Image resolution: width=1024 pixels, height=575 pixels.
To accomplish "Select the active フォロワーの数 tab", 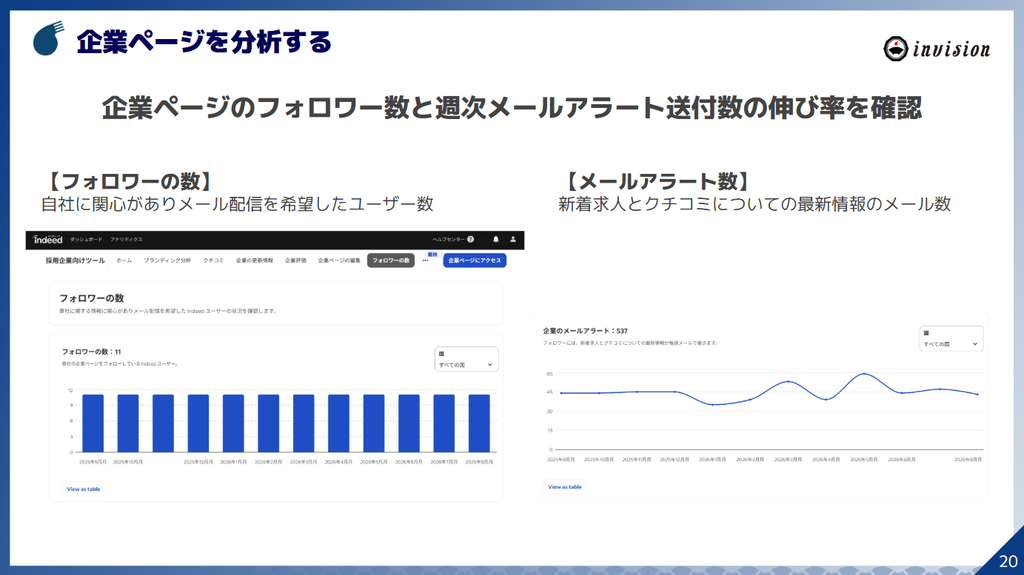I will (x=391, y=261).
